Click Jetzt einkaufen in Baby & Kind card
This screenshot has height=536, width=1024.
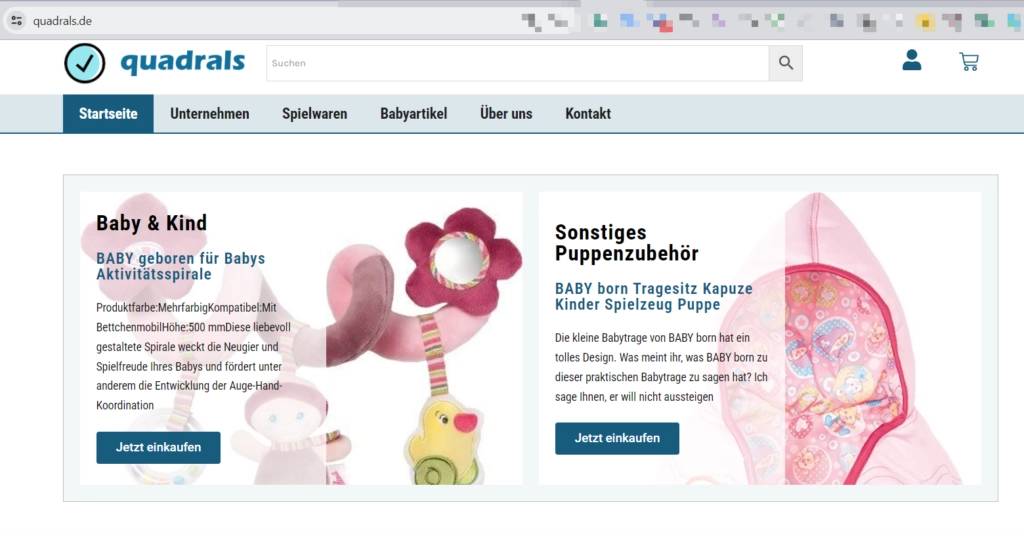tap(158, 447)
